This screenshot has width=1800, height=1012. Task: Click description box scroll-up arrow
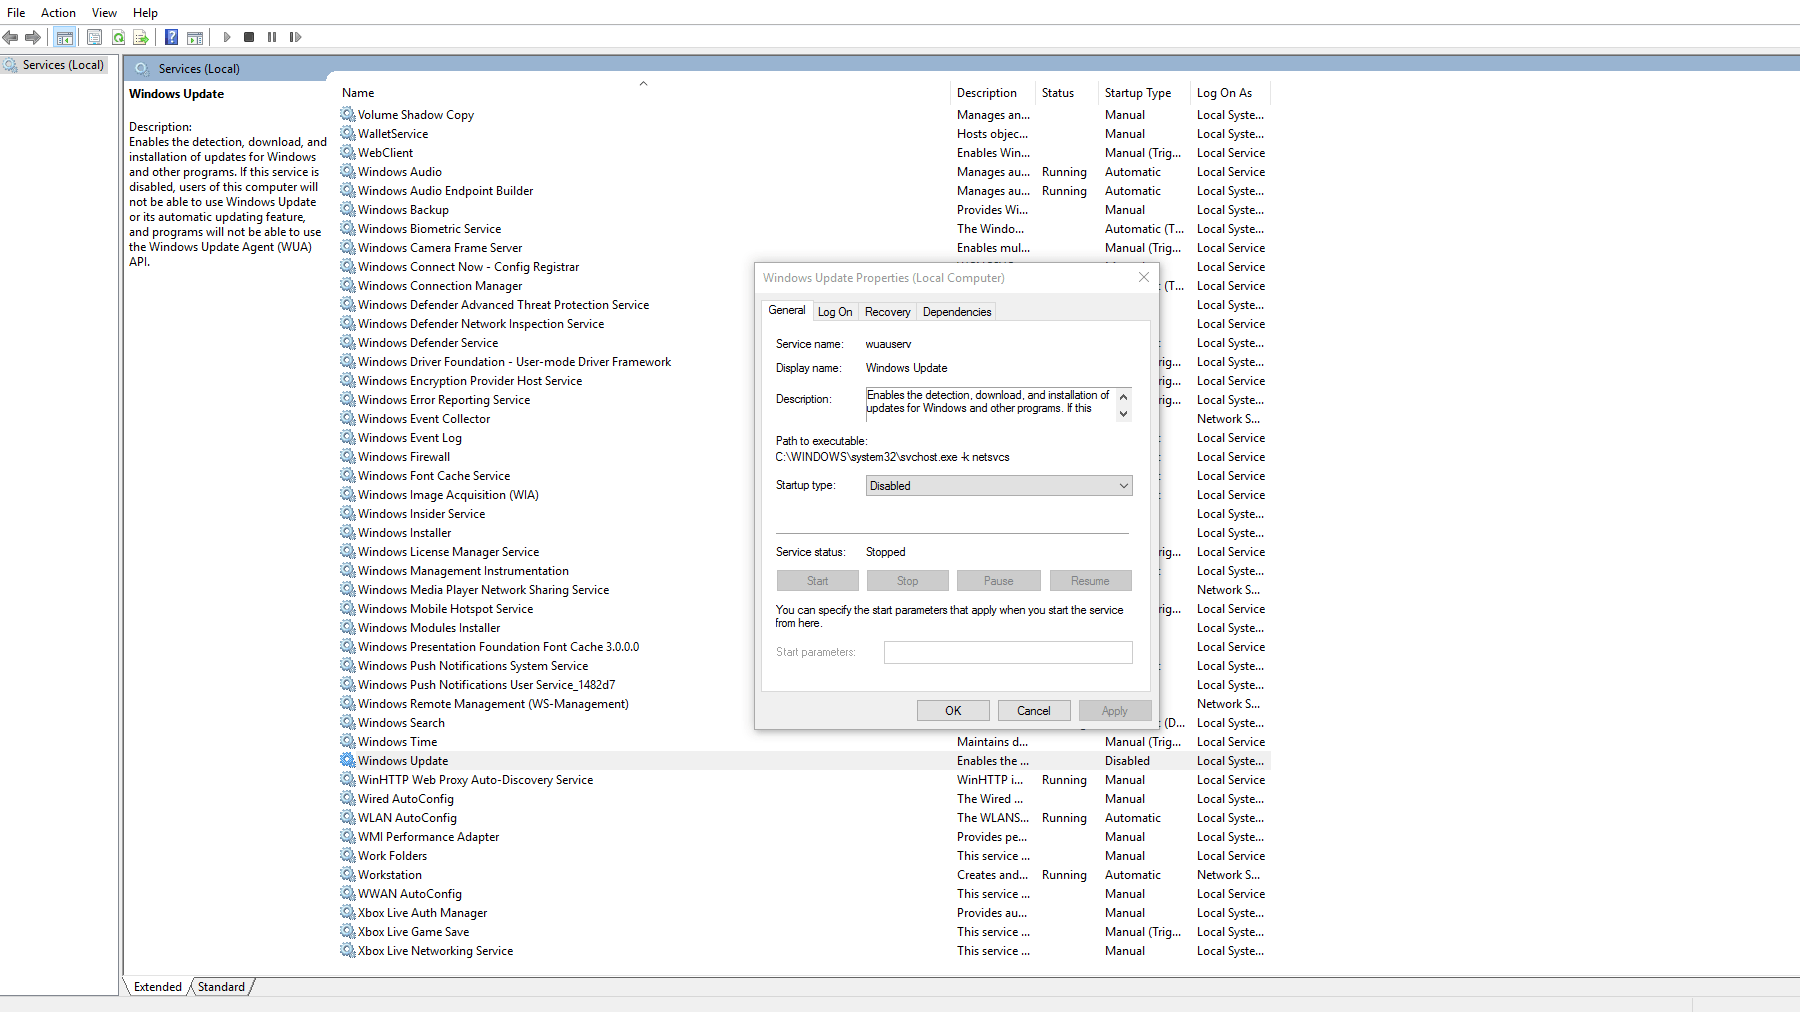coord(1124,397)
